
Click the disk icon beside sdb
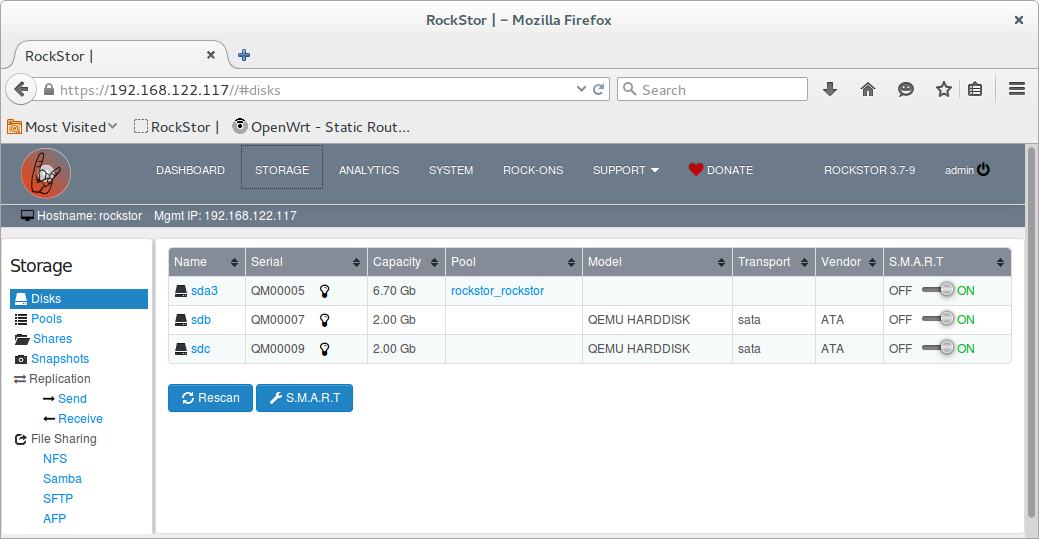click(181, 320)
